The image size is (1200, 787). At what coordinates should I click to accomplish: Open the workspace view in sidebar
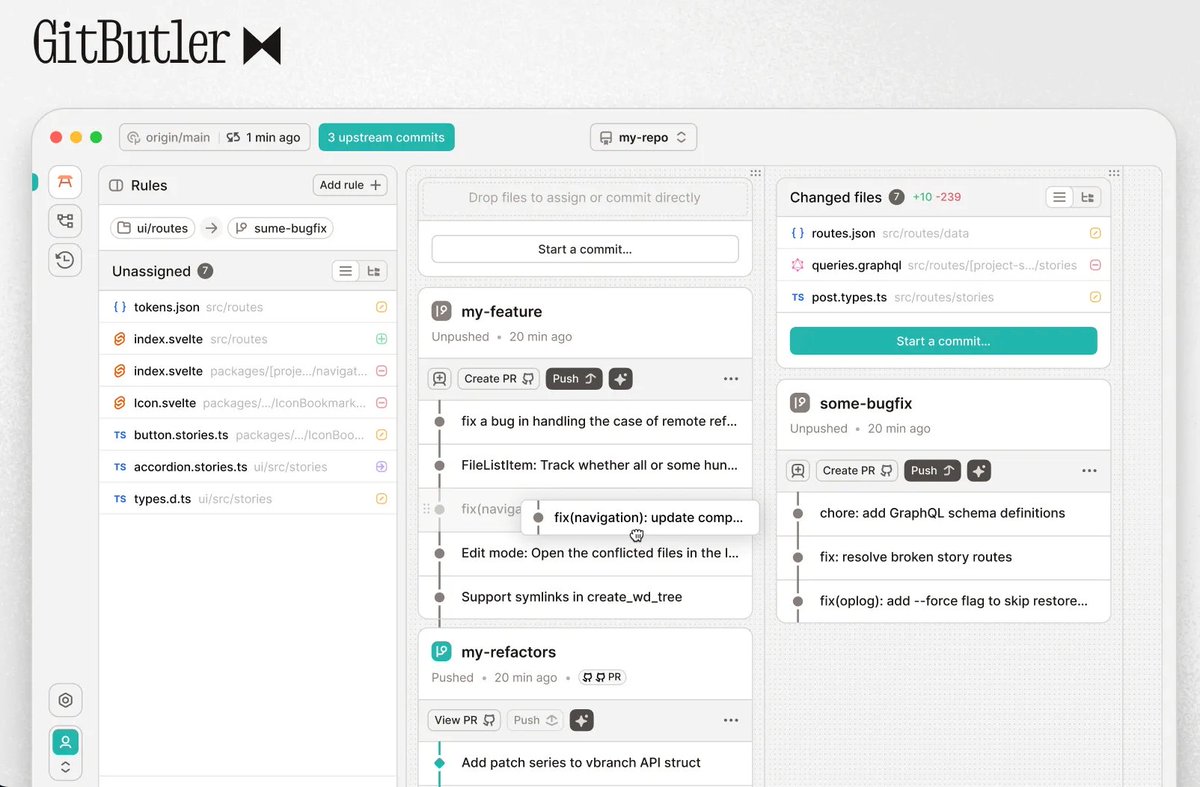tap(65, 182)
